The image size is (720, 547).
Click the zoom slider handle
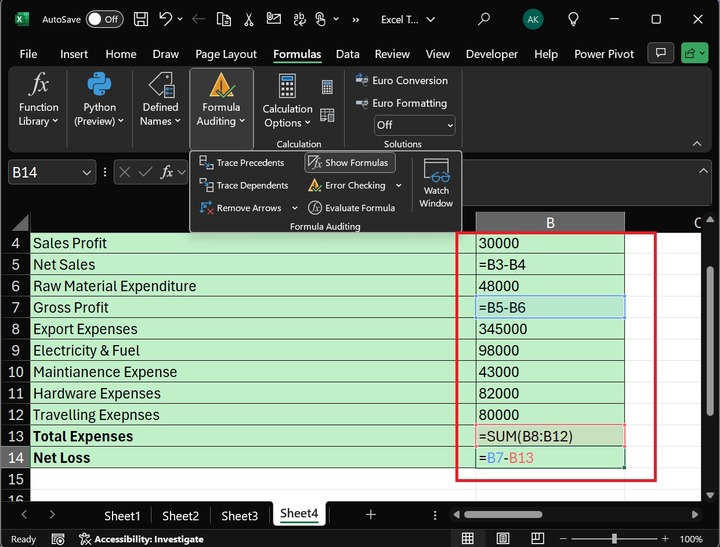pyautogui.click(x=613, y=539)
